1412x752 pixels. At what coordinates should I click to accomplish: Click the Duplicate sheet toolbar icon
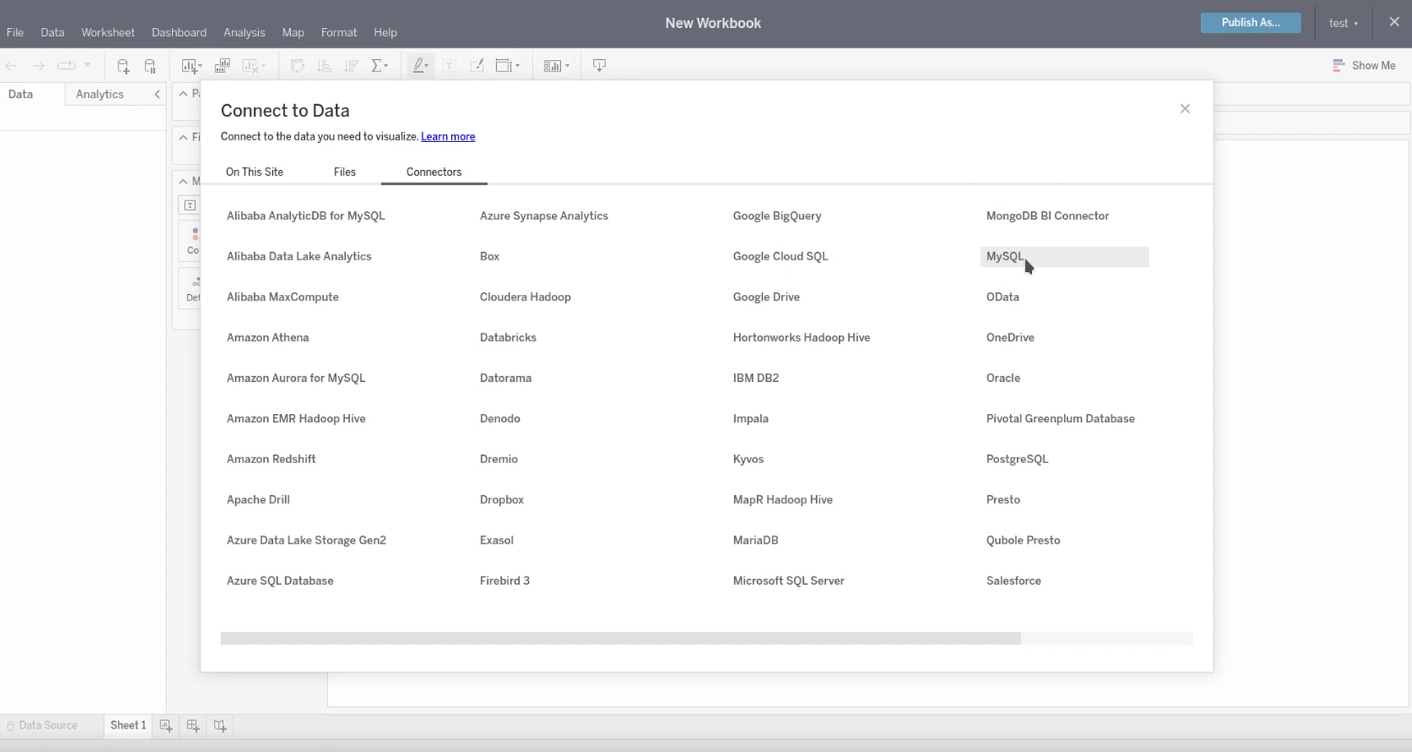tap(222, 66)
